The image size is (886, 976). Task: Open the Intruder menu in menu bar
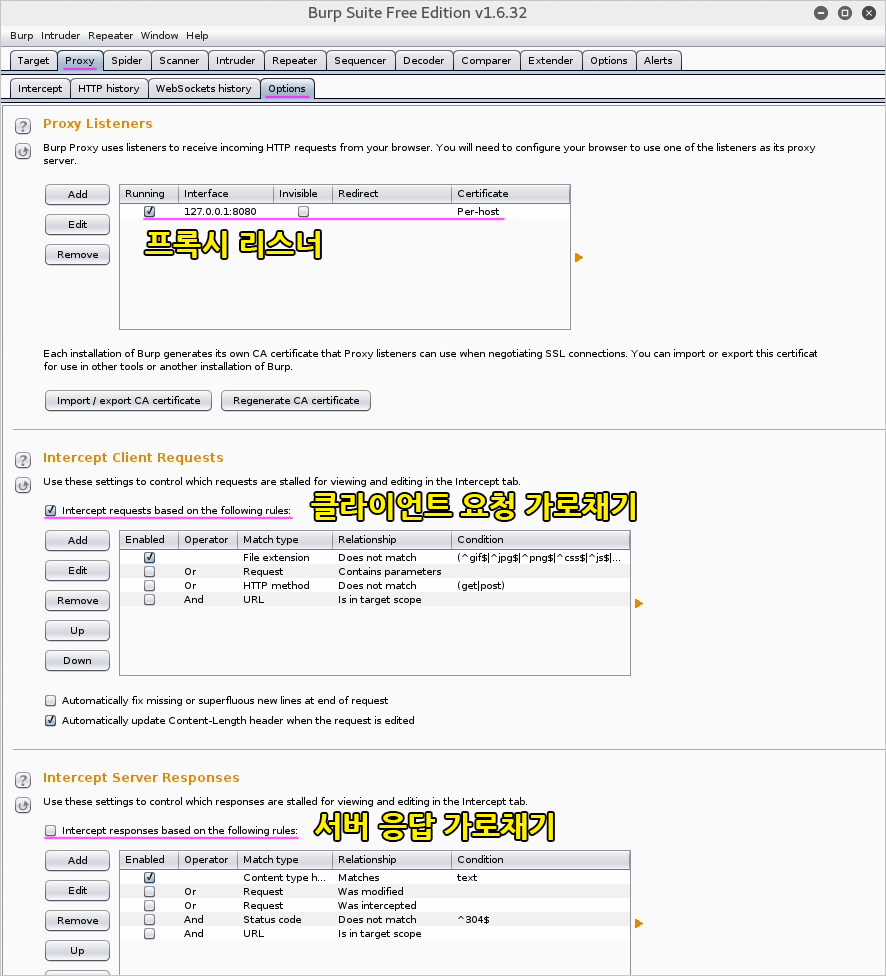[60, 35]
